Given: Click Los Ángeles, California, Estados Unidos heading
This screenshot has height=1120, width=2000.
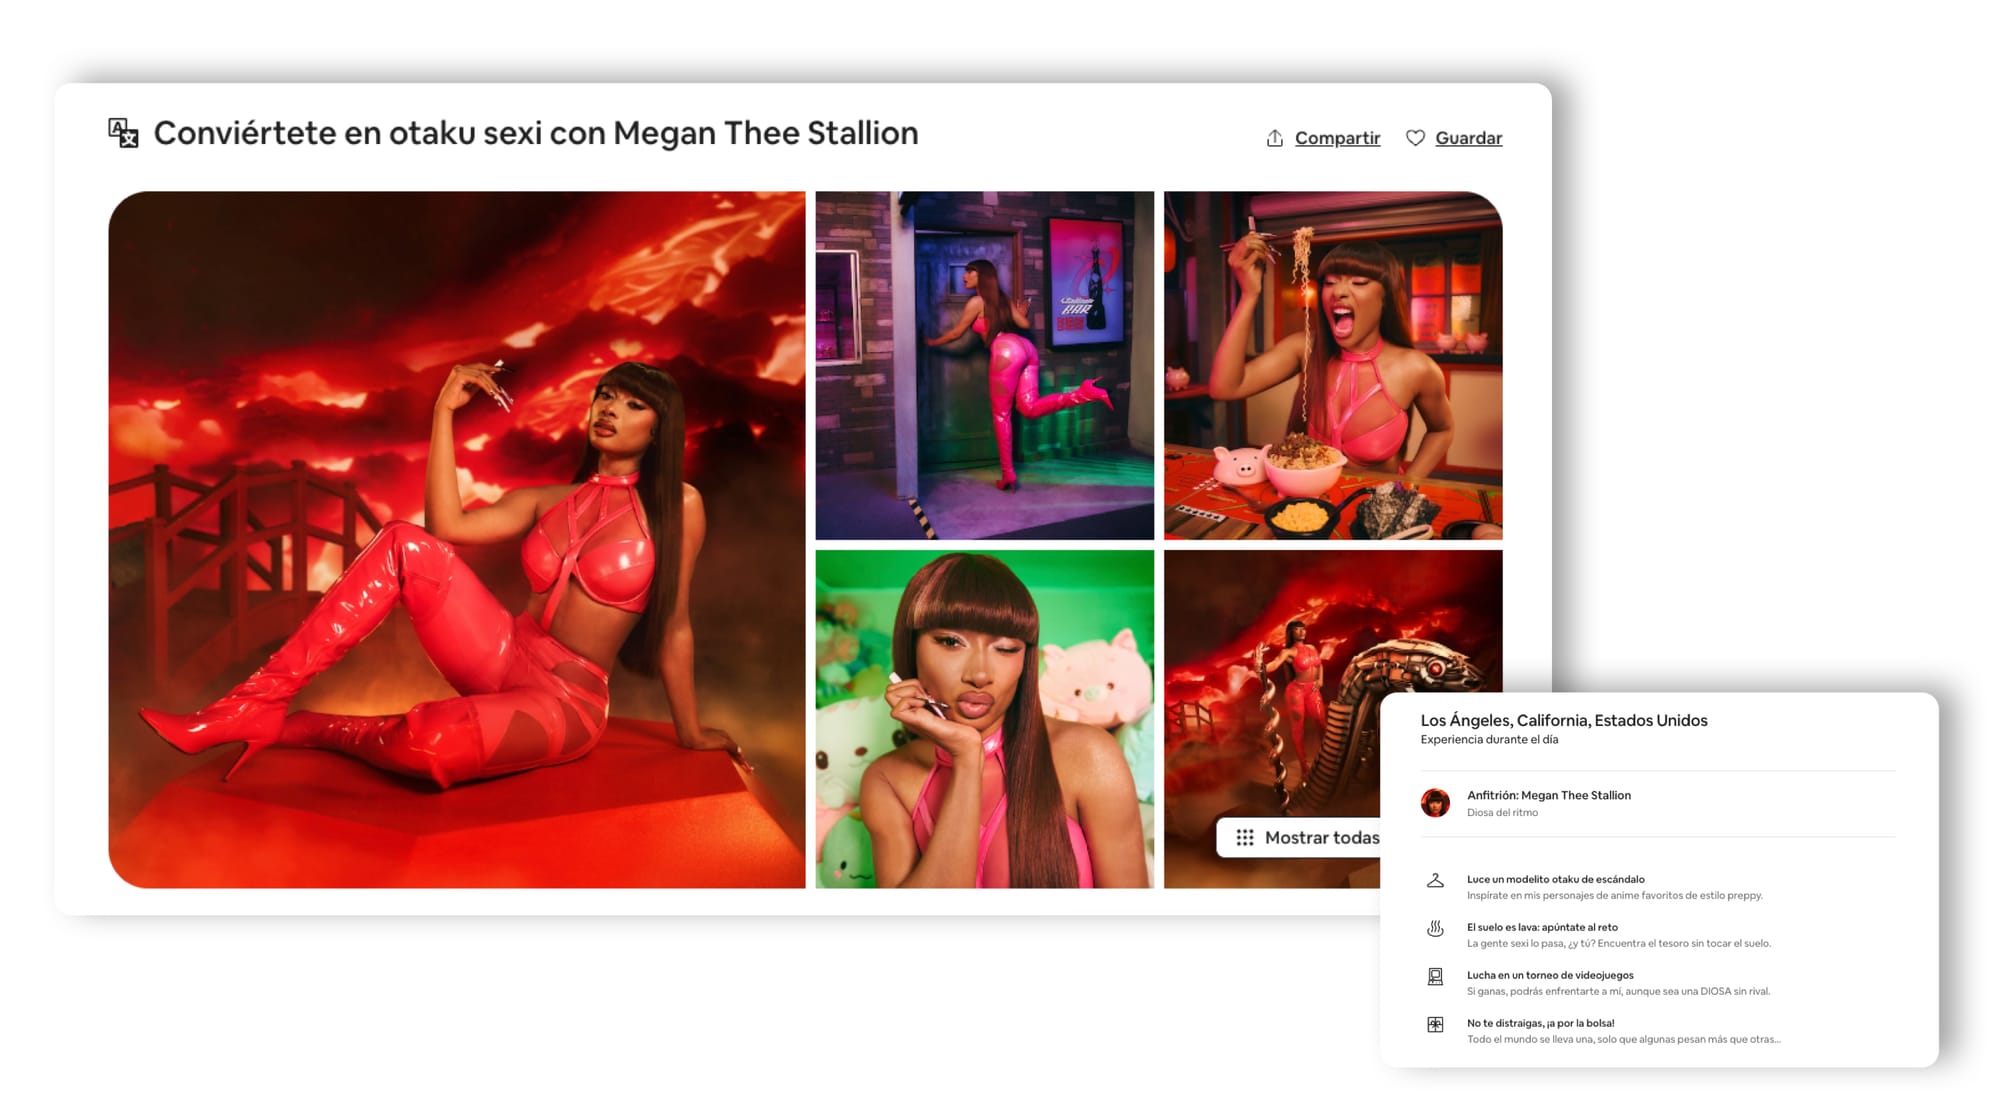Looking at the screenshot, I should [1564, 720].
